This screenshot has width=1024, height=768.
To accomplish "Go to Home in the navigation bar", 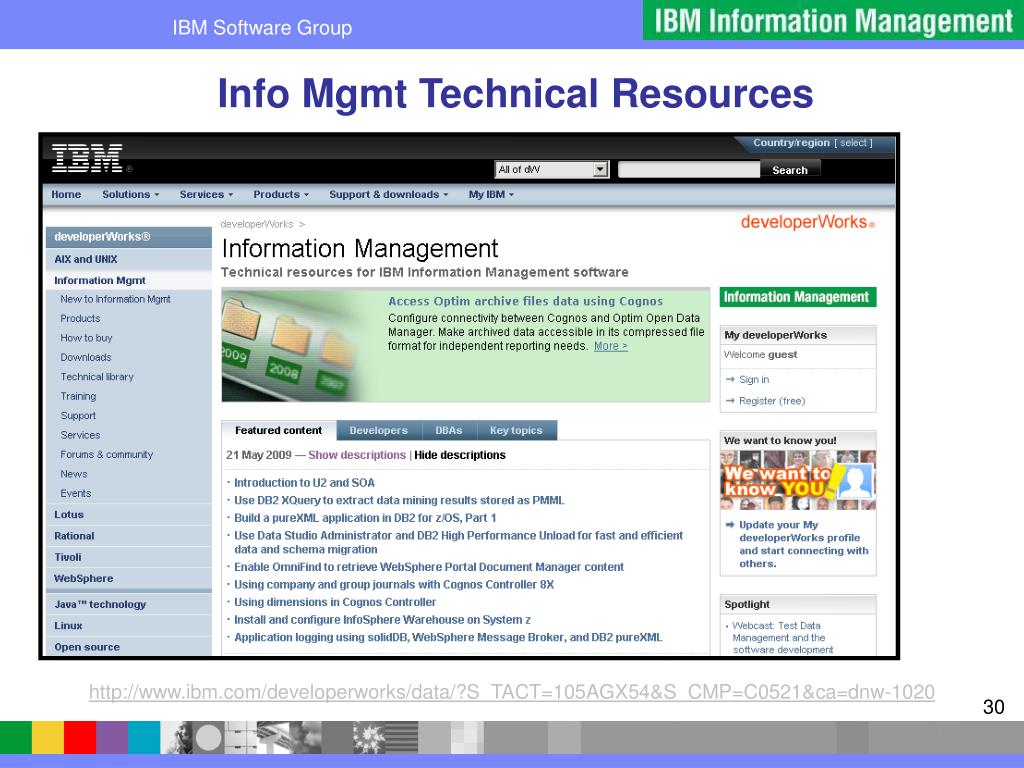I will [66, 195].
